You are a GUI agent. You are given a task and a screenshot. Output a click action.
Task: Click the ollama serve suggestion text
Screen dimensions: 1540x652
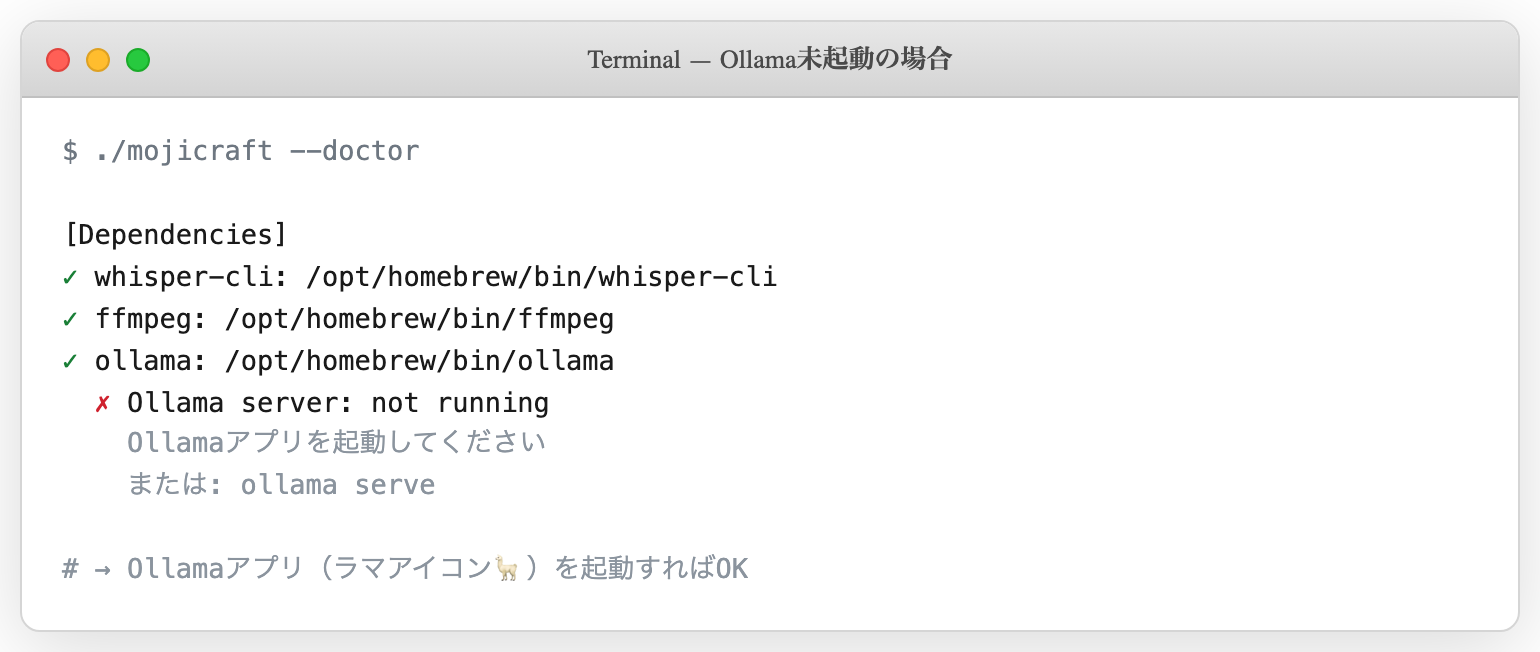click(338, 485)
